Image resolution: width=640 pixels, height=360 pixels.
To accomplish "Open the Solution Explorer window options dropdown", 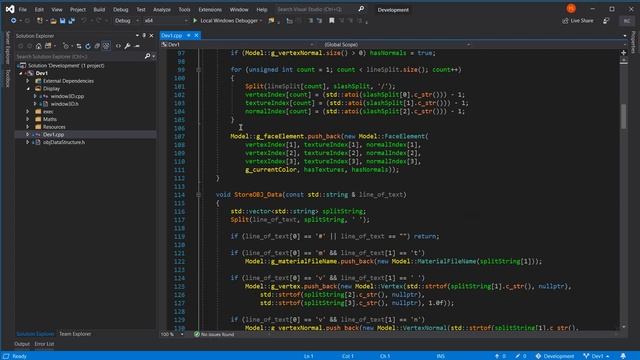I will pyautogui.click(x=137, y=36).
